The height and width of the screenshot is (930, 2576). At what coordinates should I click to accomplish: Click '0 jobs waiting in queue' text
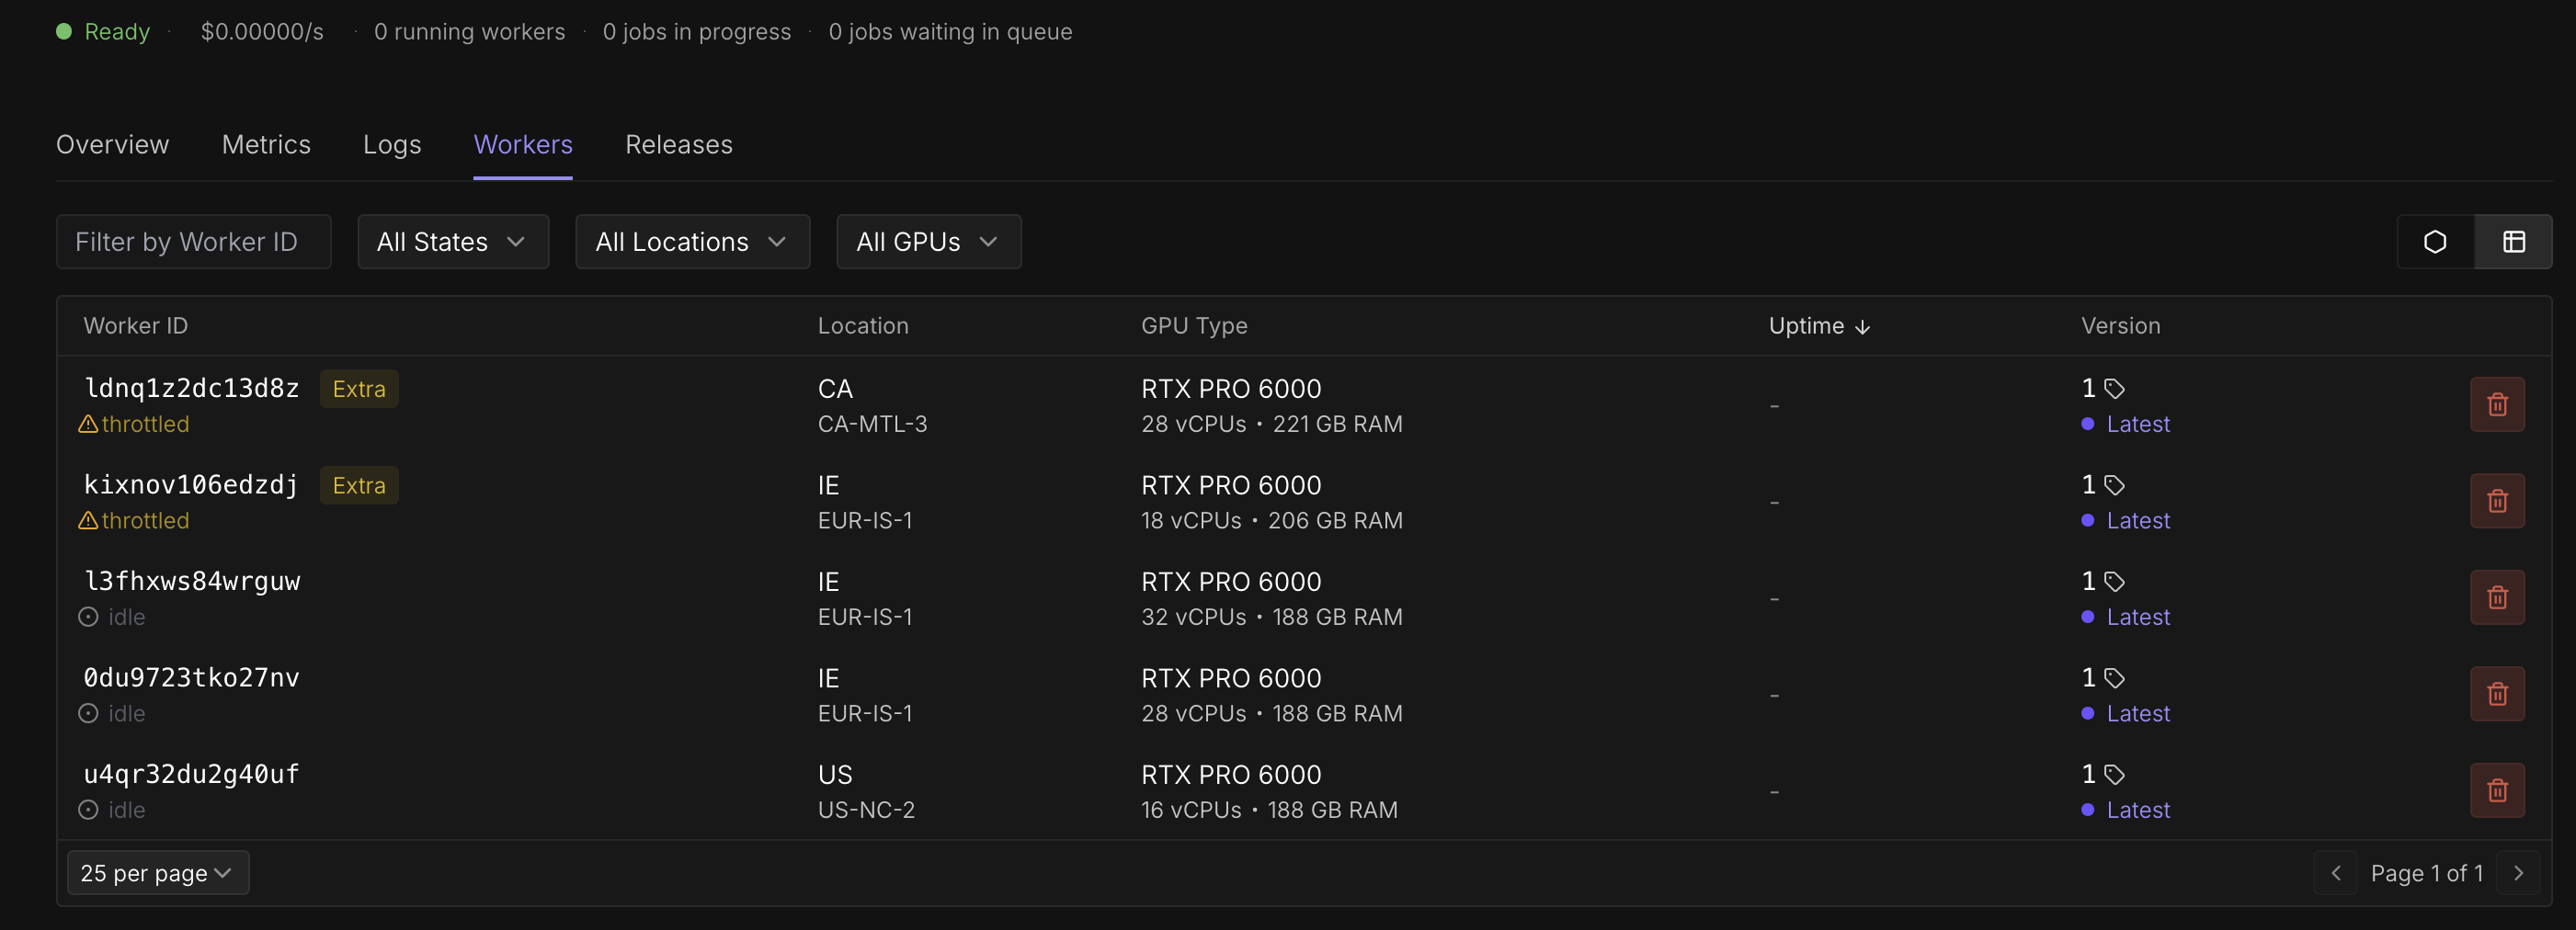point(950,31)
